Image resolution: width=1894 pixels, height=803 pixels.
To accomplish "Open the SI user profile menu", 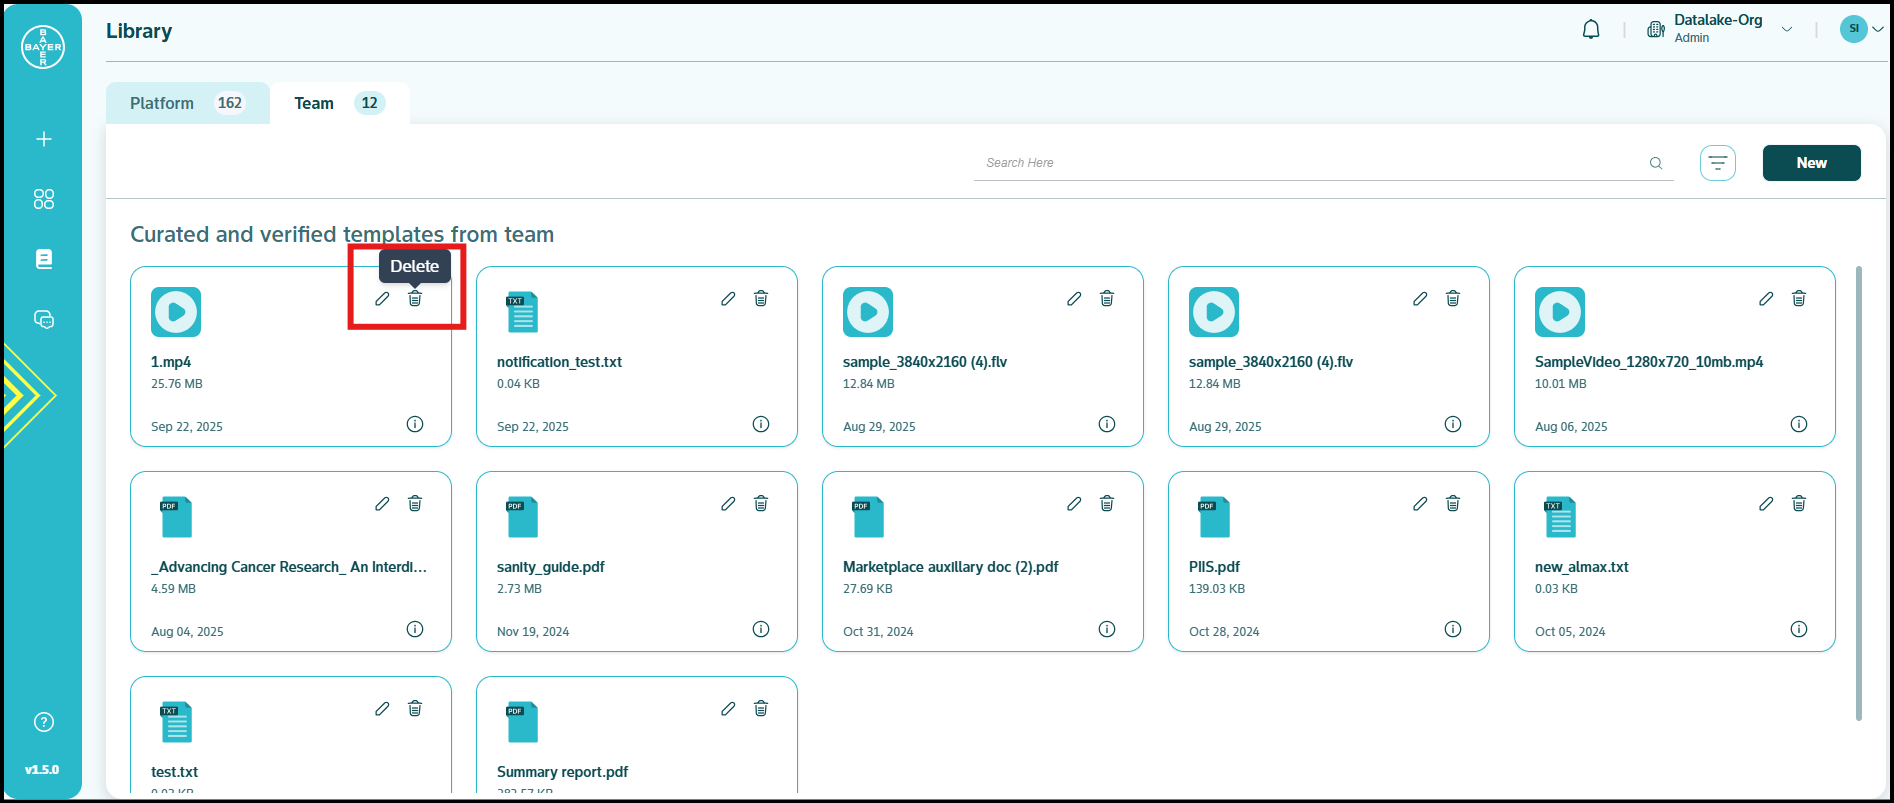I will click(x=1861, y=29).
